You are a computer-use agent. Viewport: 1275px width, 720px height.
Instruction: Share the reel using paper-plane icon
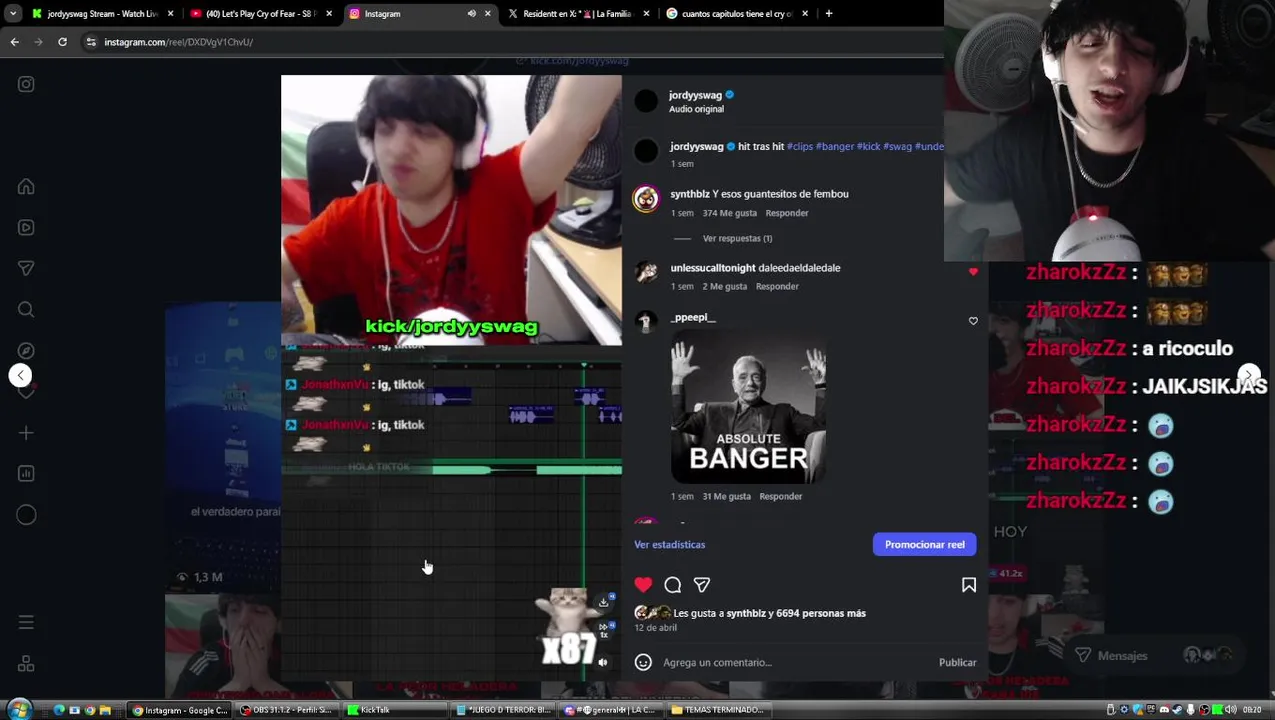[x=702, y=585]
